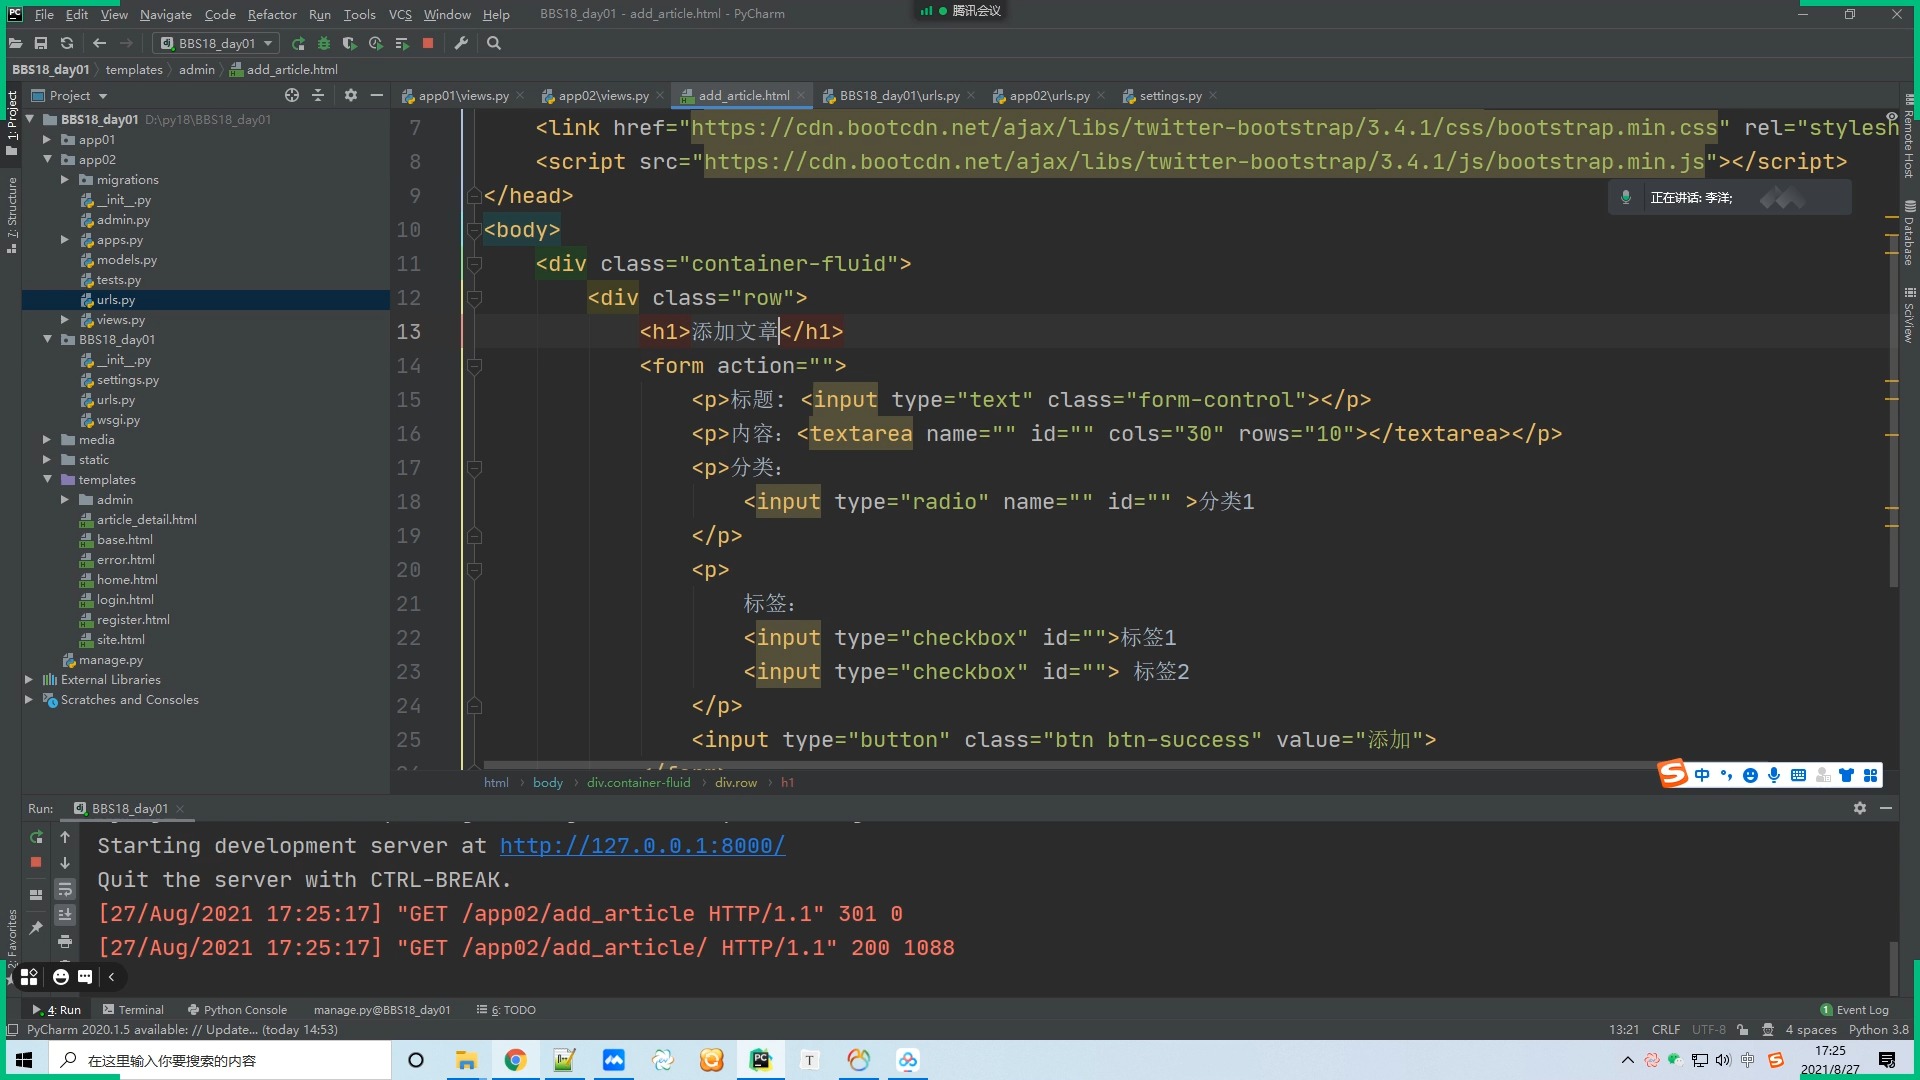Screen dimensions: 1920x1080
Task: Toggle scroll to end in the Run console
Action: tap(65, 914)
